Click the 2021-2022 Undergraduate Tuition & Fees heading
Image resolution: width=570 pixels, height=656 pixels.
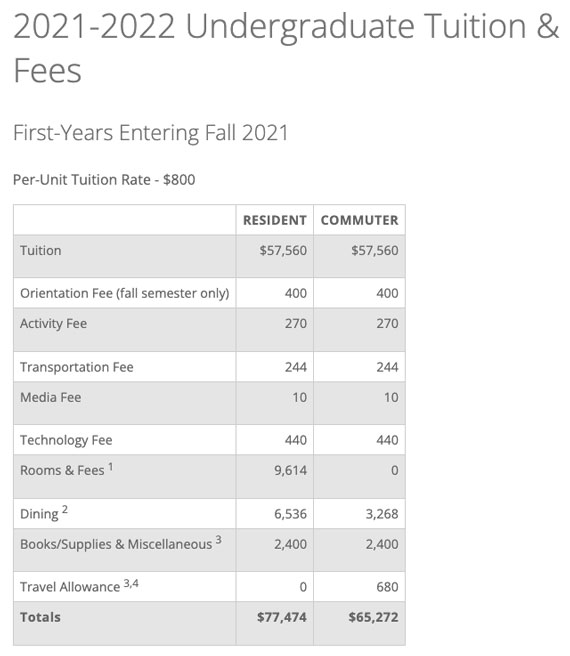286,48
